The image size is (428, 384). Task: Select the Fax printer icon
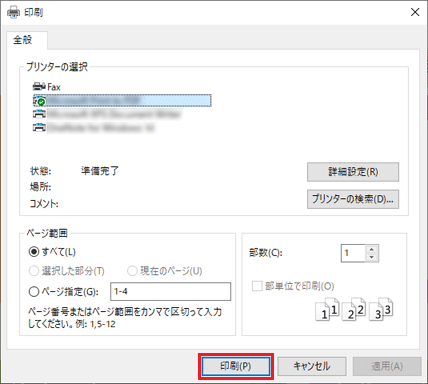pyautogui.click(x=39, y=87)
